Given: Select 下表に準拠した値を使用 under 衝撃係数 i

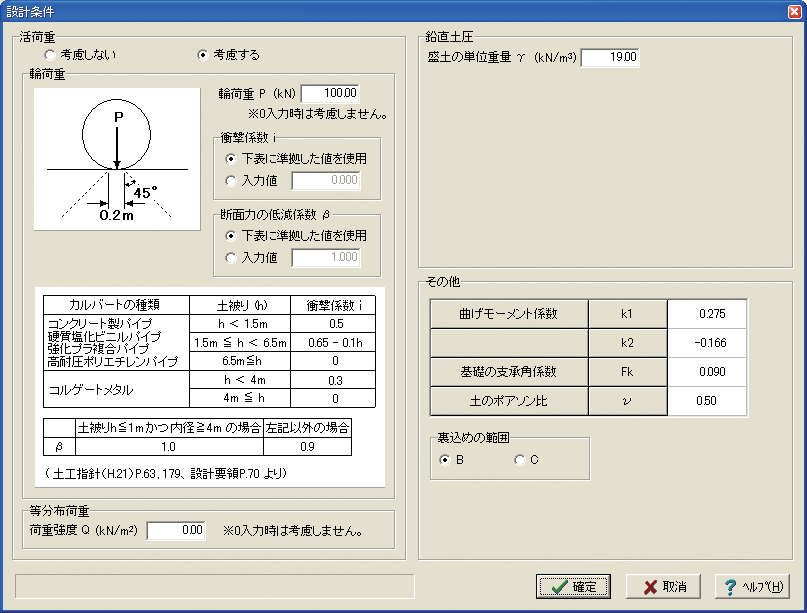Looking at the screenshot, I should pyautogui.click(x=296, y=159).
